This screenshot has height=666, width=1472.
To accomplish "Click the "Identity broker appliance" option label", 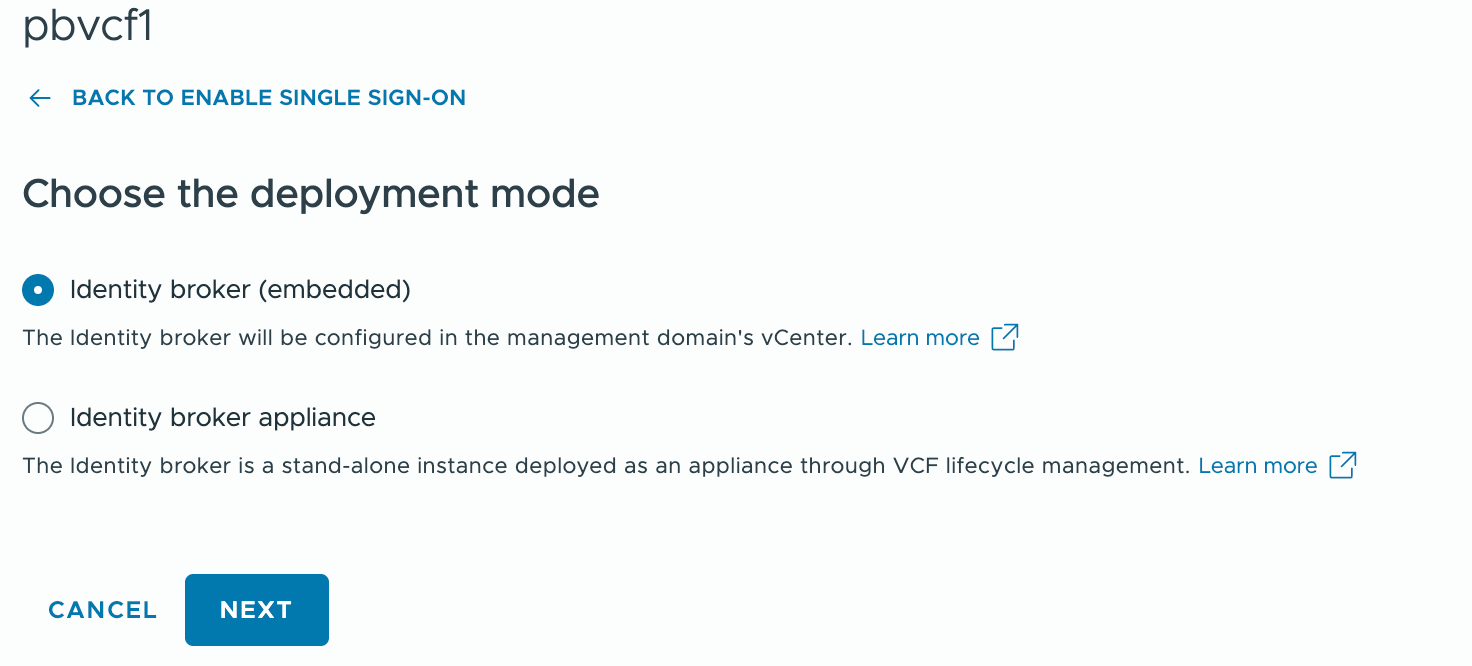I will coord(223,418).
